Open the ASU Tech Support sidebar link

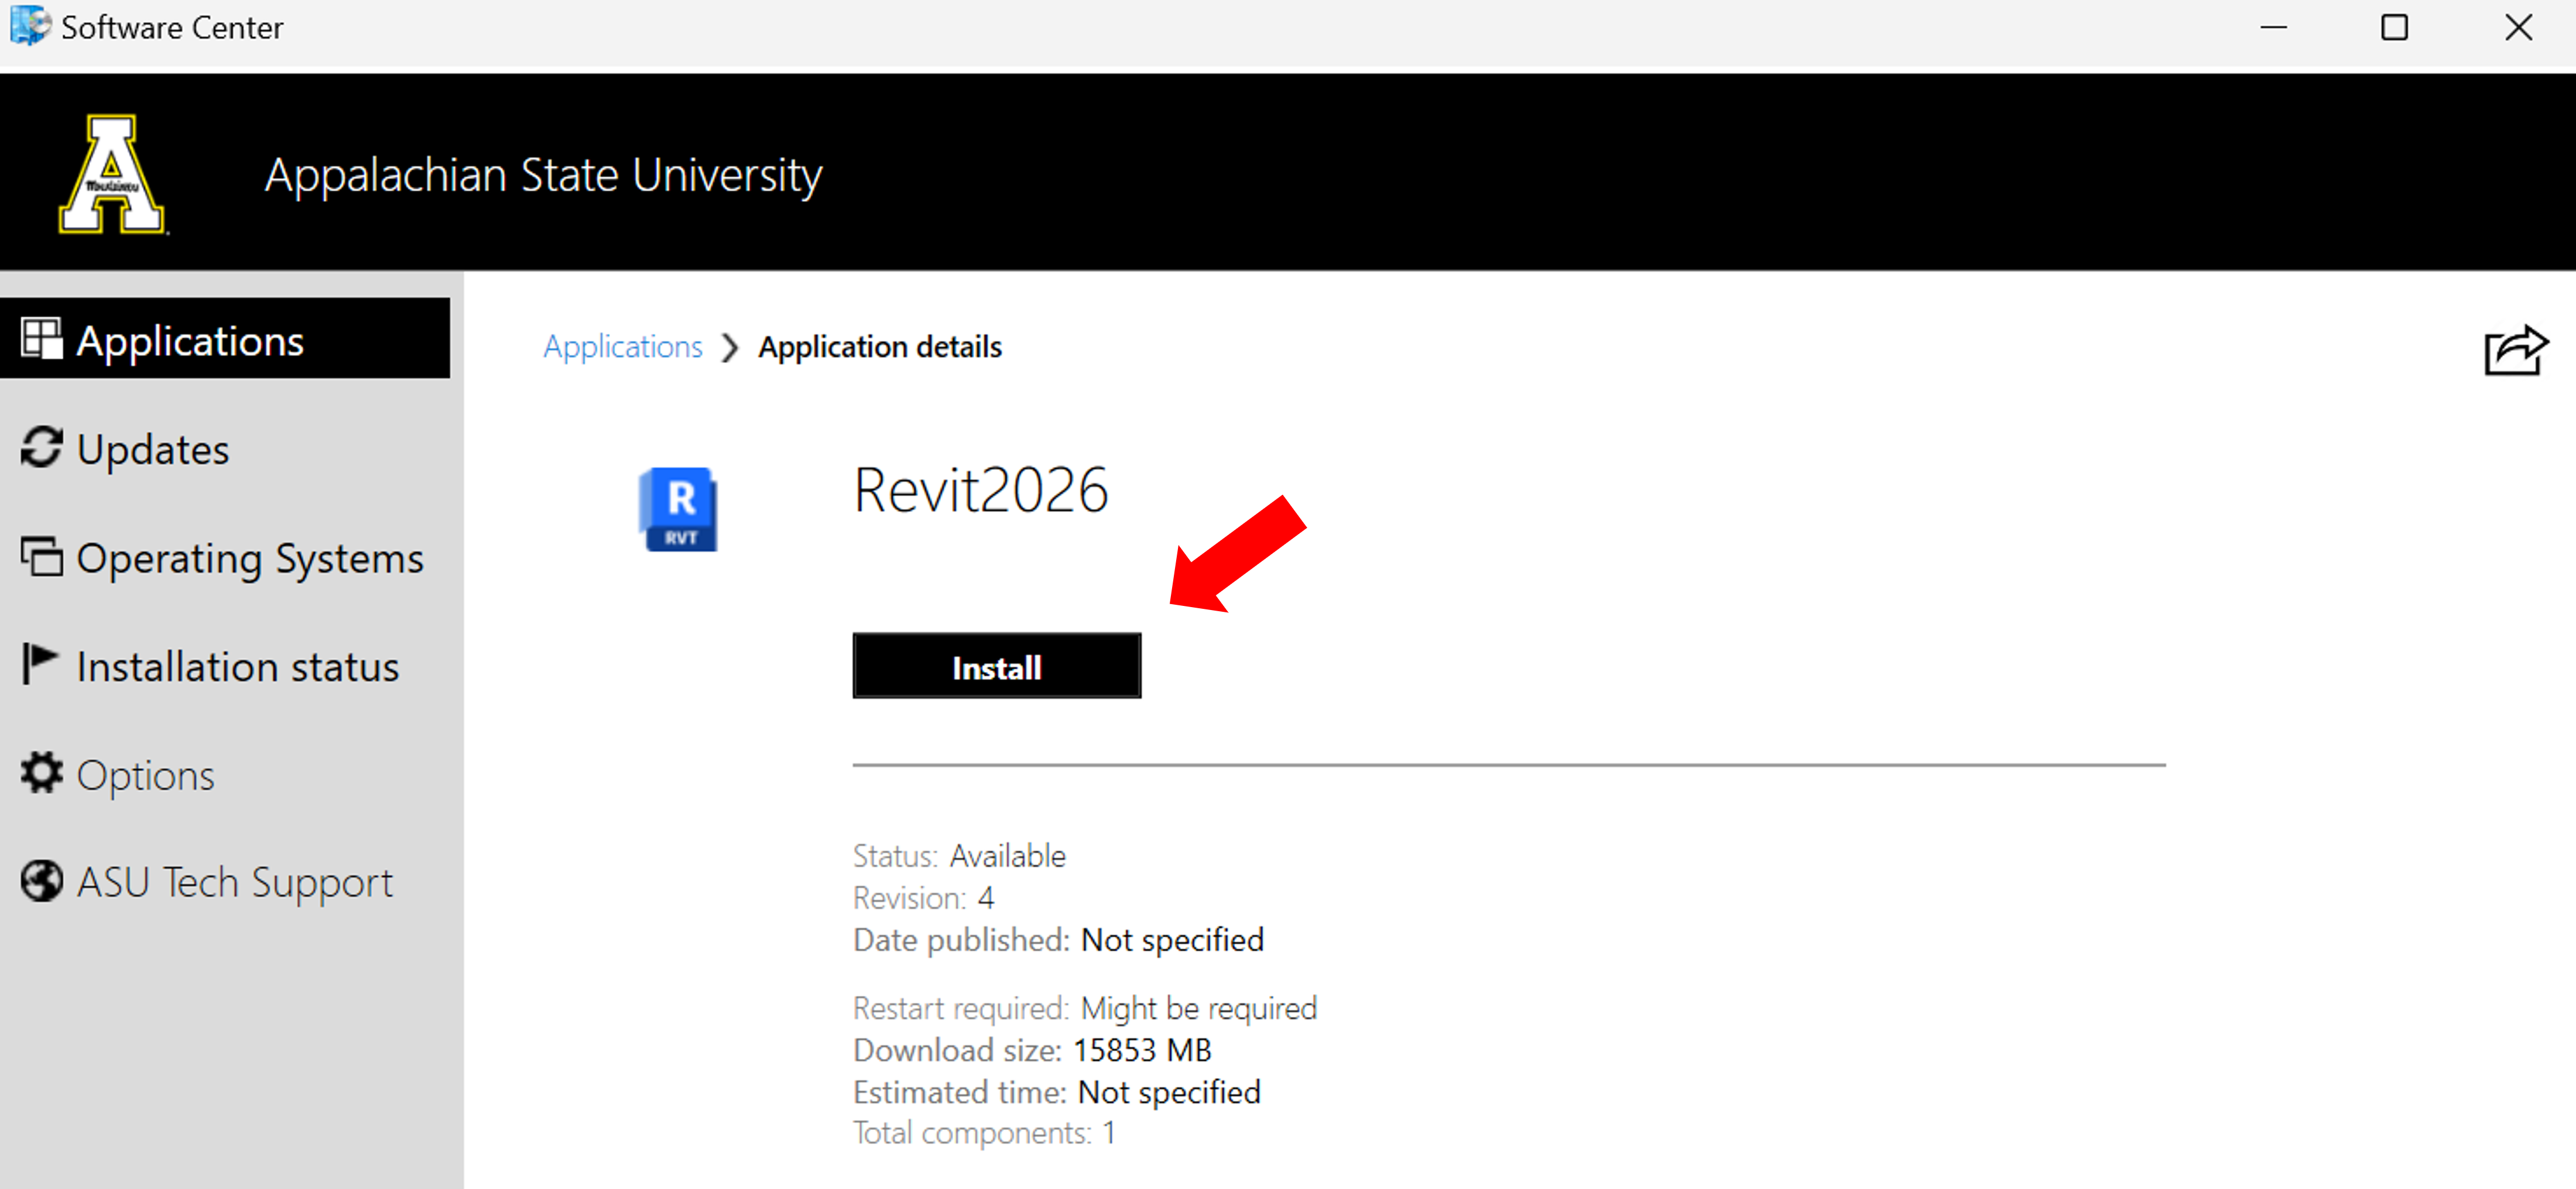tap(207, 882)
